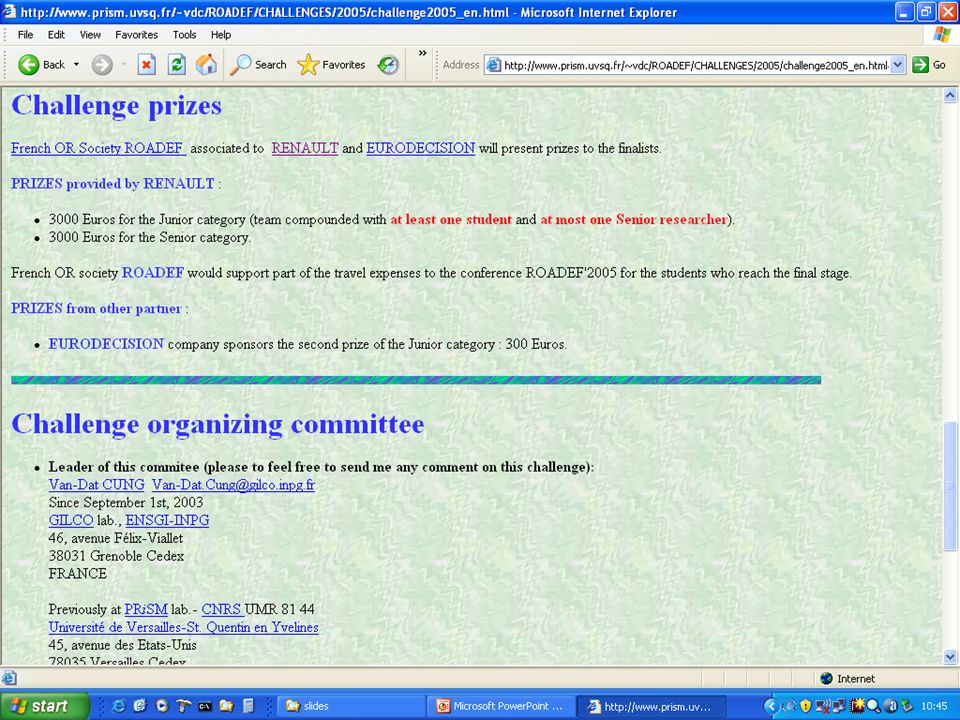
Task: Click inside the Address bar URL field
Action: point(696,64)
